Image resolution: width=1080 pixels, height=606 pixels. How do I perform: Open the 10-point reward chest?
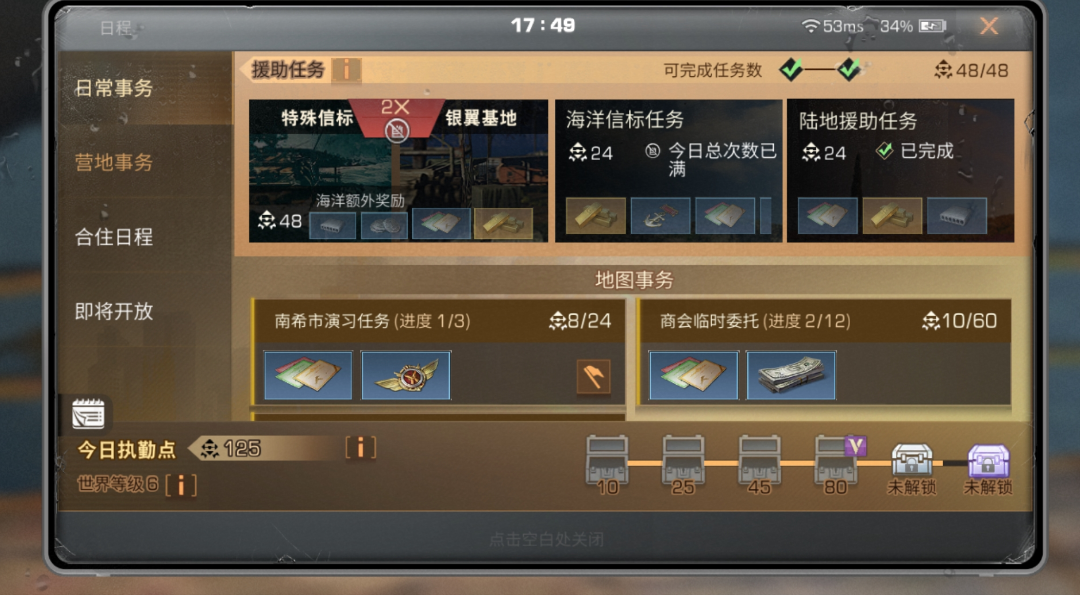tap(607, 465)
